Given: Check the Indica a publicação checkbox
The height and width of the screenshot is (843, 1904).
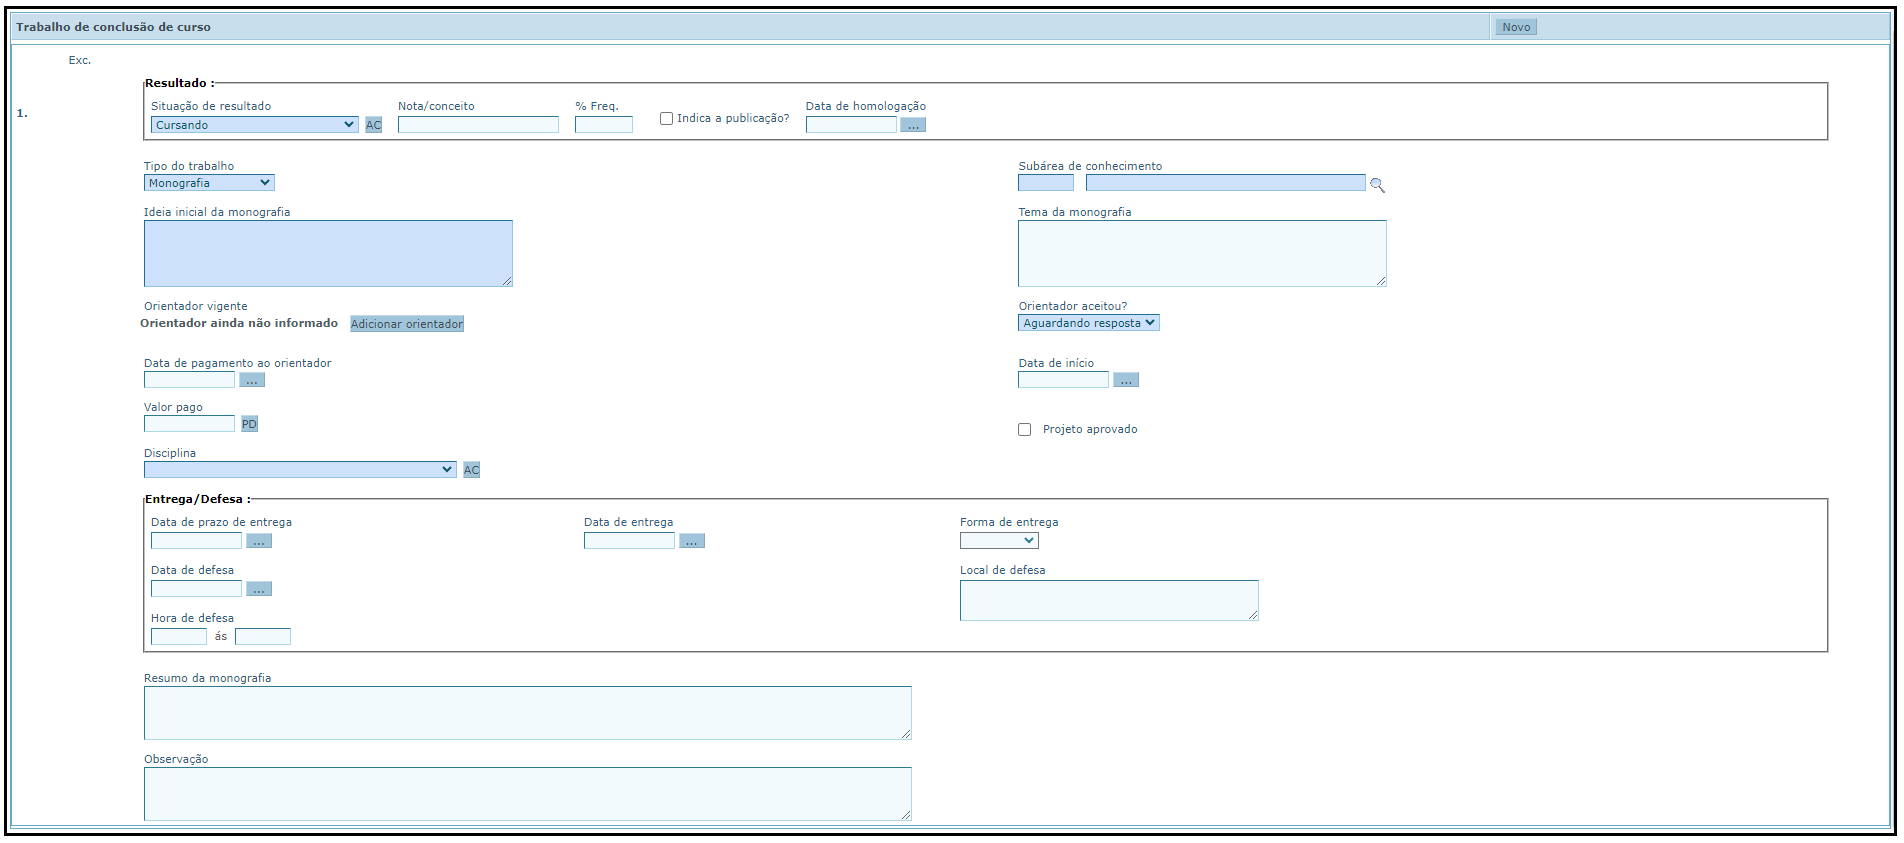Looking at the screenshot, I should tap(666, 118).
